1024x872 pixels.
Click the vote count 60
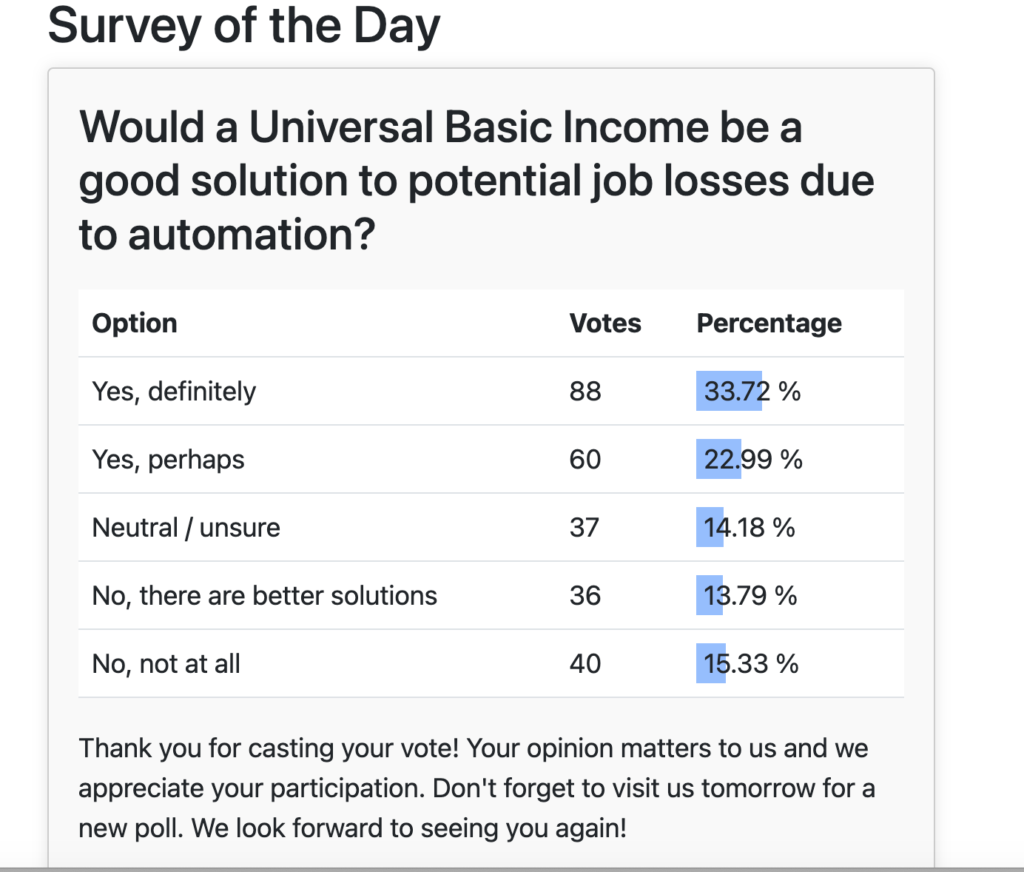pos(585,459)
